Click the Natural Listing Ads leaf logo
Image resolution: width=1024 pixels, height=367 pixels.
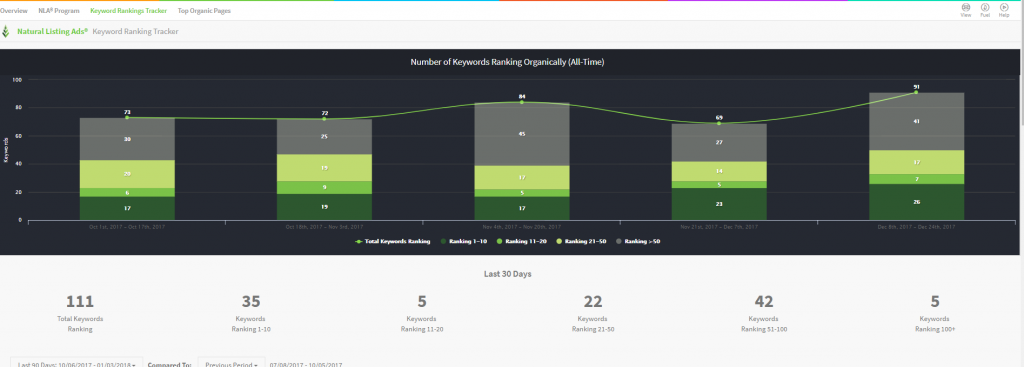(x=6, y=31)
